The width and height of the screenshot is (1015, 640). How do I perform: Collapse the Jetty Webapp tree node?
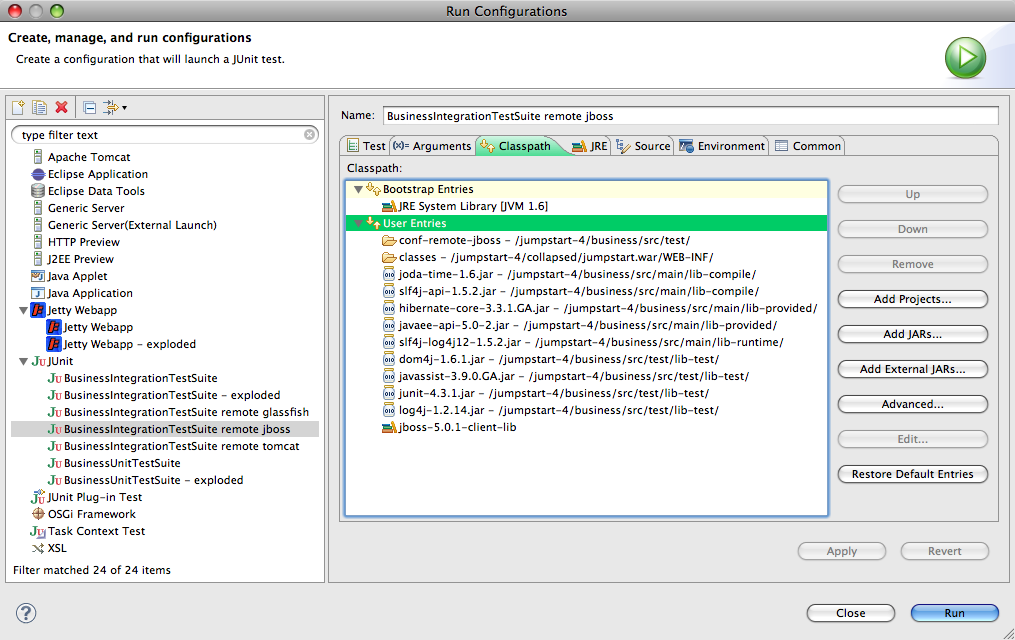pos(23,311)
